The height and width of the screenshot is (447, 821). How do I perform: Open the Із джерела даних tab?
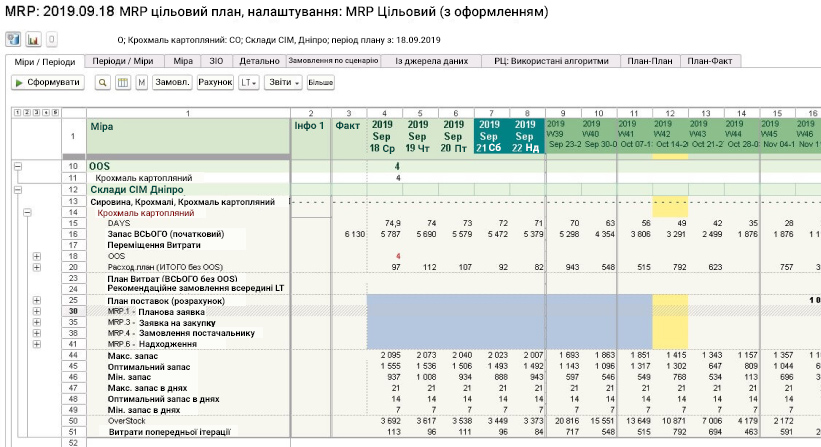tap(431, 61)
